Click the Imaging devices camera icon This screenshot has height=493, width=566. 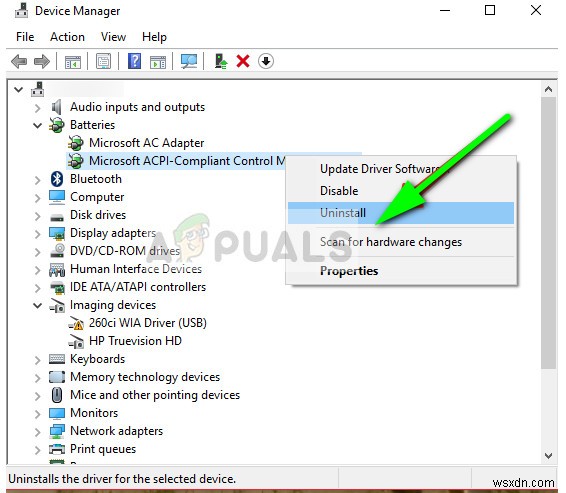pos(57,305)
